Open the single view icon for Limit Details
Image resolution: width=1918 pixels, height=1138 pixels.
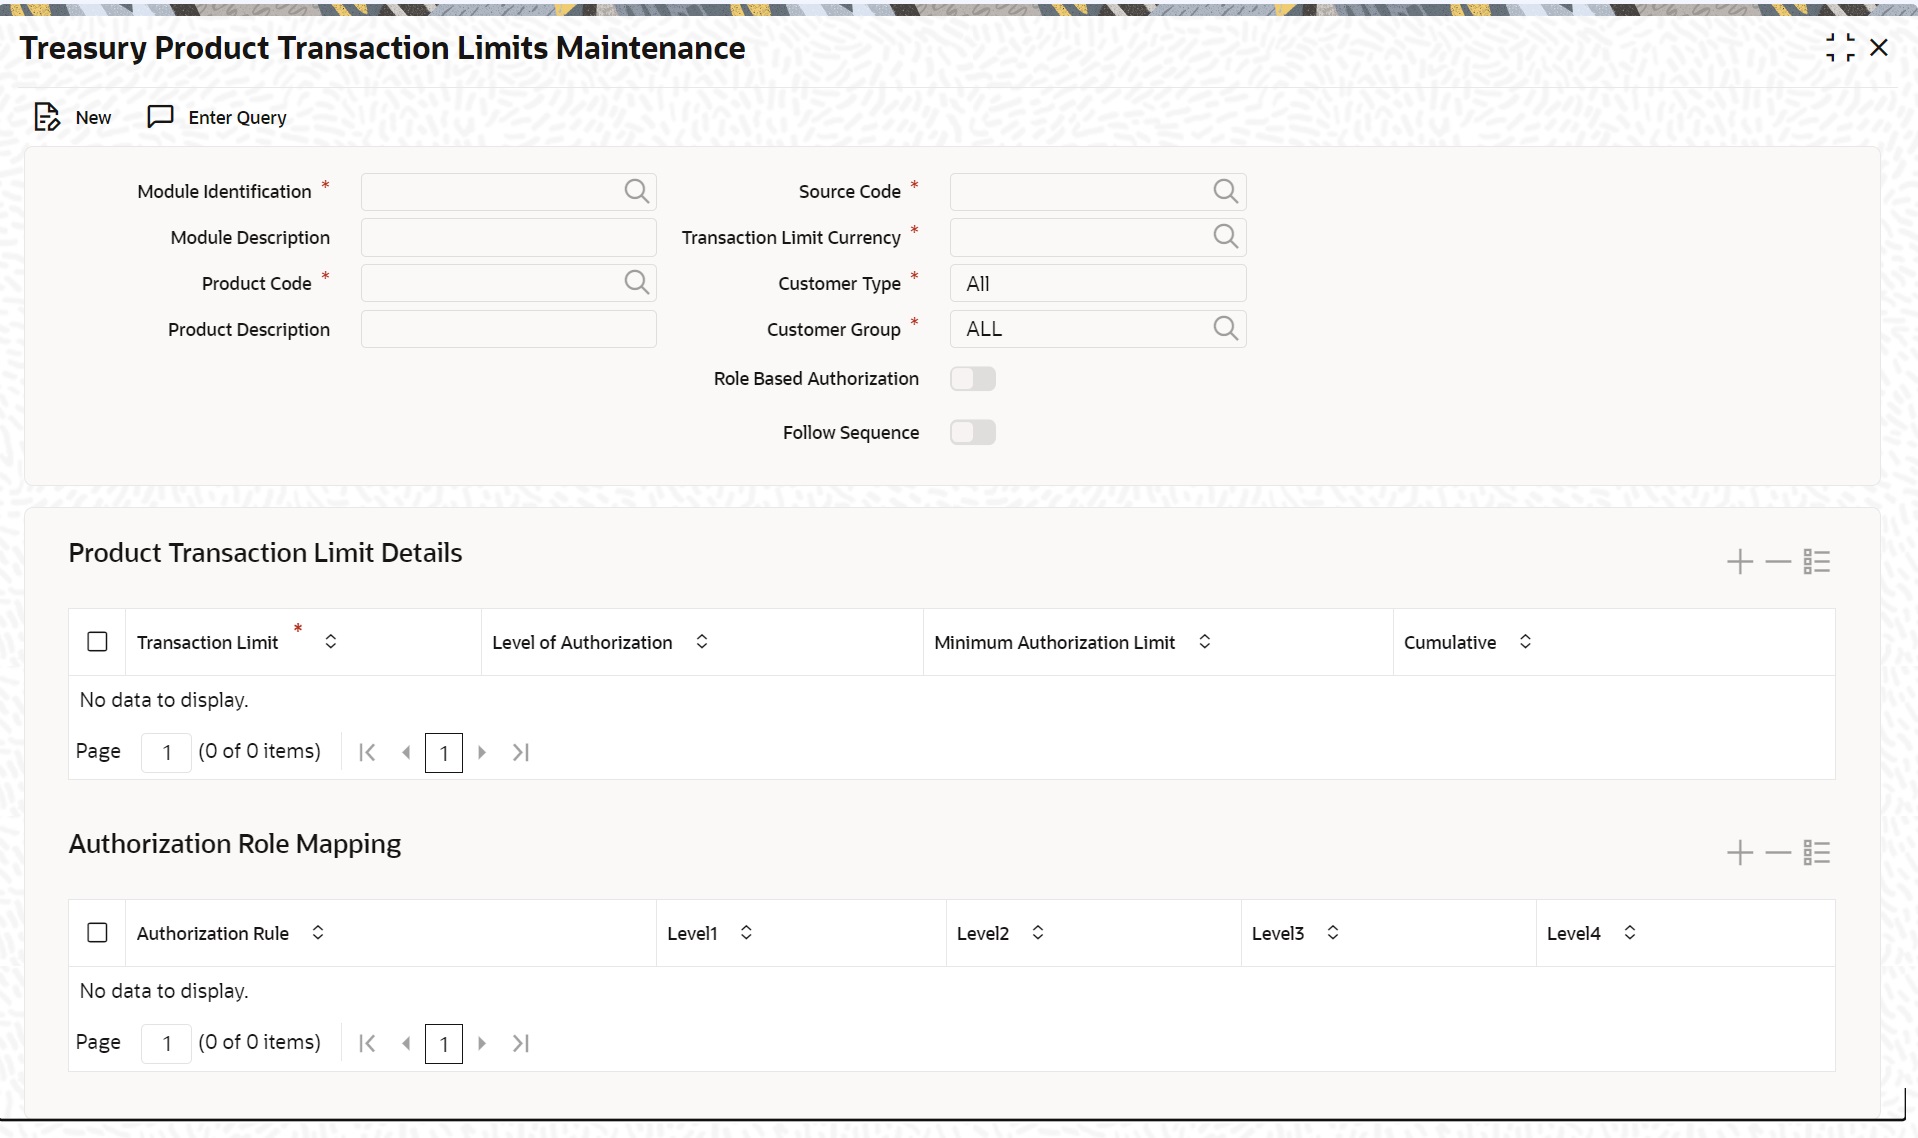click(1817, 561)
